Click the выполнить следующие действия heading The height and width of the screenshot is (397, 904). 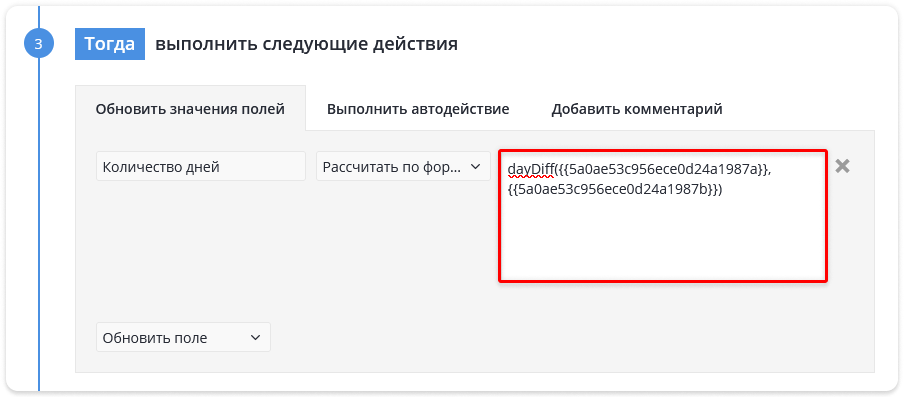307,44
